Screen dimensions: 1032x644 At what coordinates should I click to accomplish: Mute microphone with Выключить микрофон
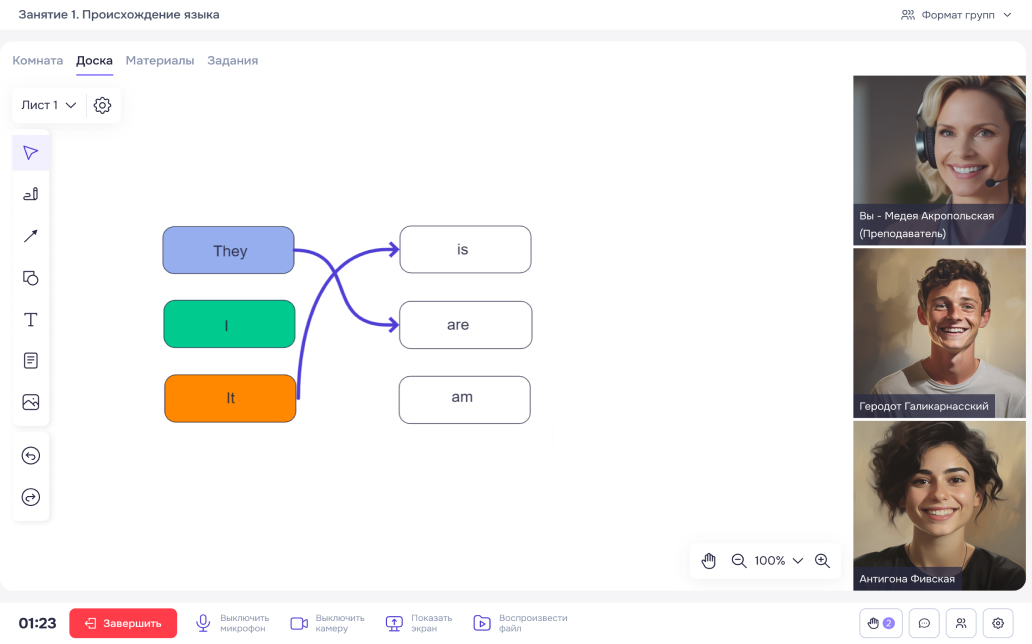tap(232, 623)
